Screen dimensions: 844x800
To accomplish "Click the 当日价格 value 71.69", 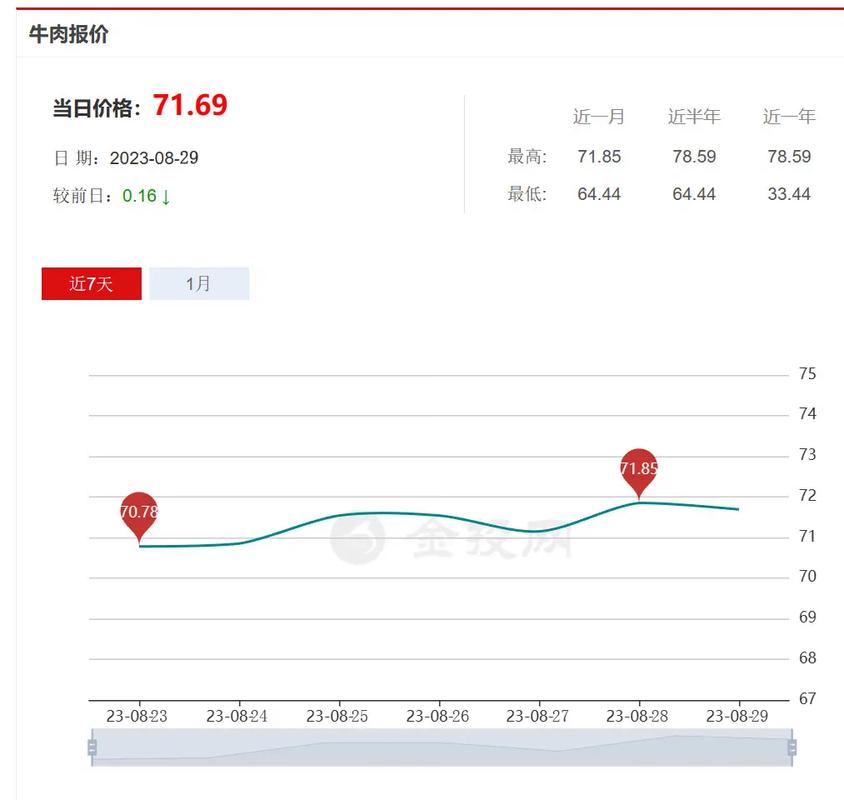I will tap(190, 105).
